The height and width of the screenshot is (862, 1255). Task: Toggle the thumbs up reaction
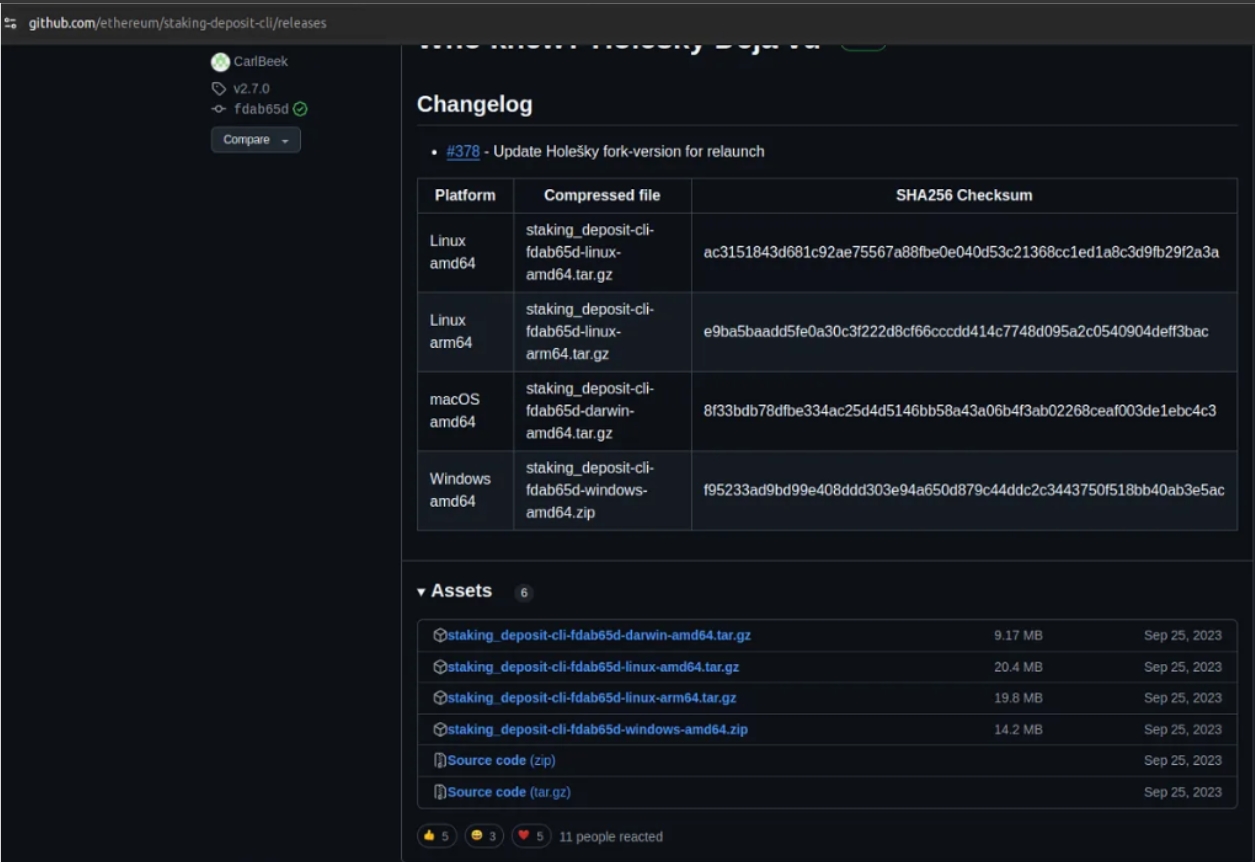pos(437,836)
